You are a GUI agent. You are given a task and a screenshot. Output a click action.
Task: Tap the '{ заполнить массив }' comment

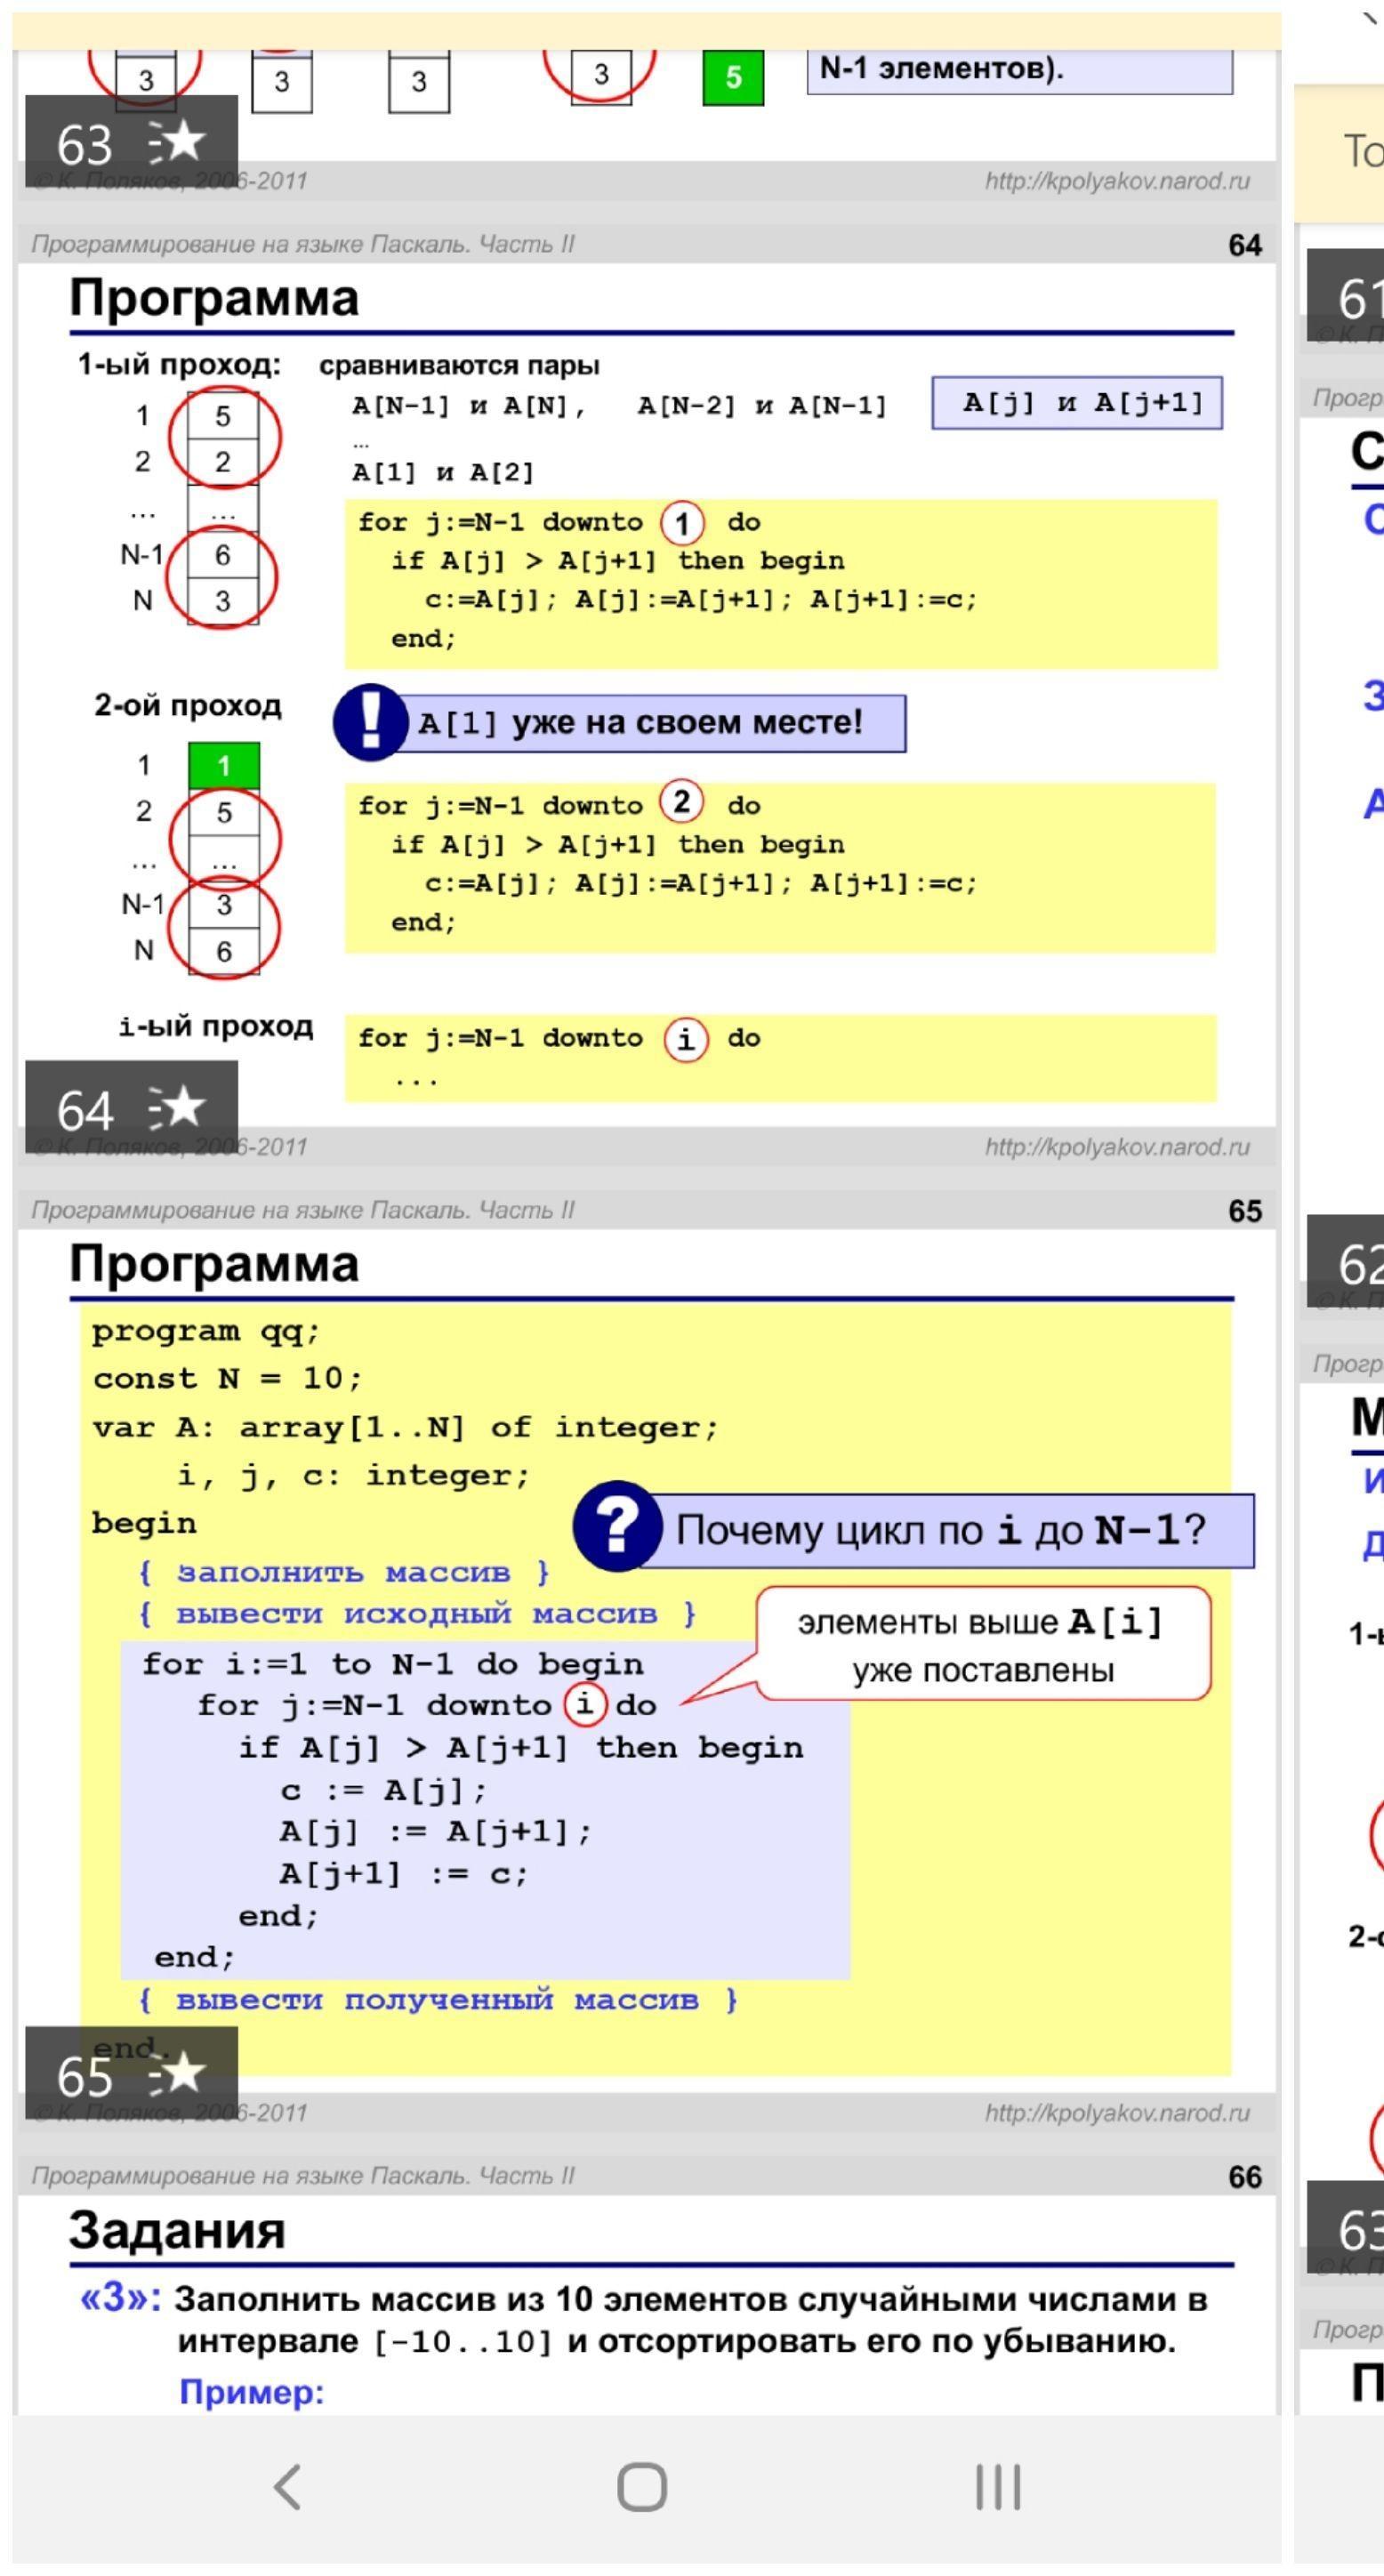pos(344,1573)
